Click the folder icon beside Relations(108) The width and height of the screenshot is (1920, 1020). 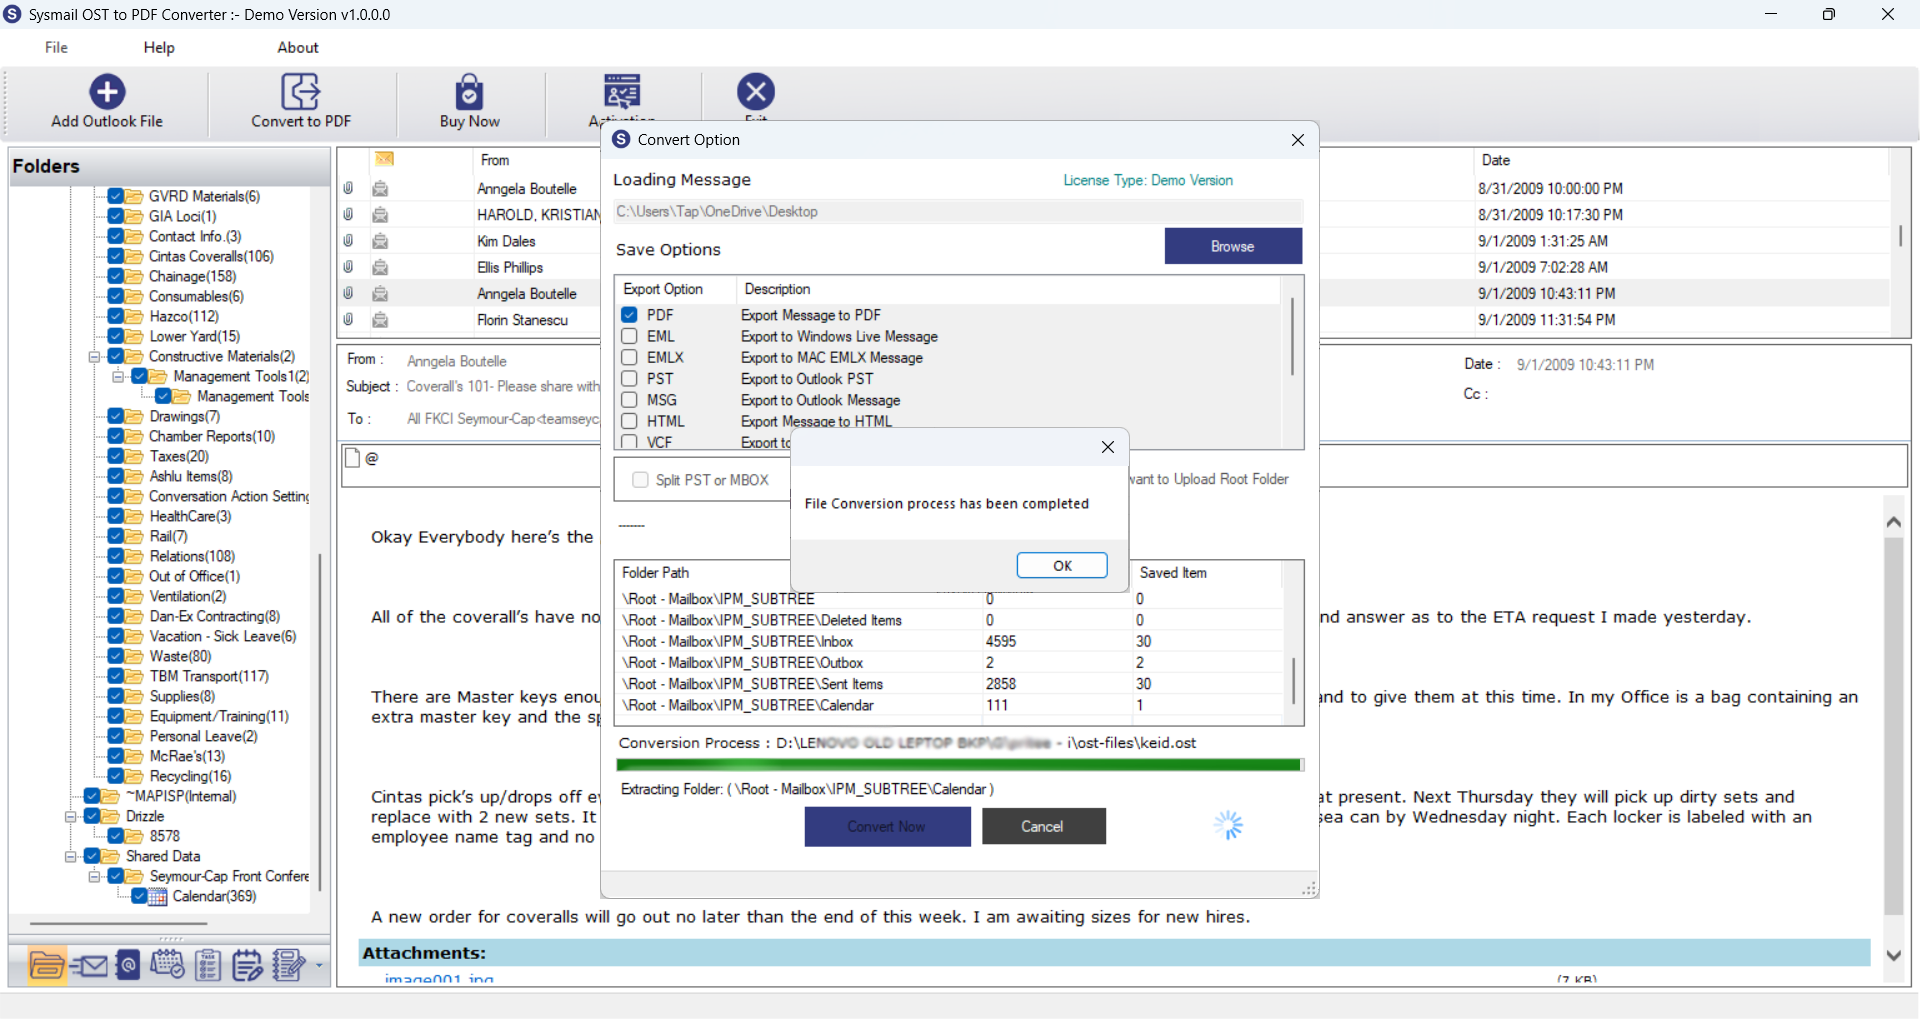tap(134, 557)
